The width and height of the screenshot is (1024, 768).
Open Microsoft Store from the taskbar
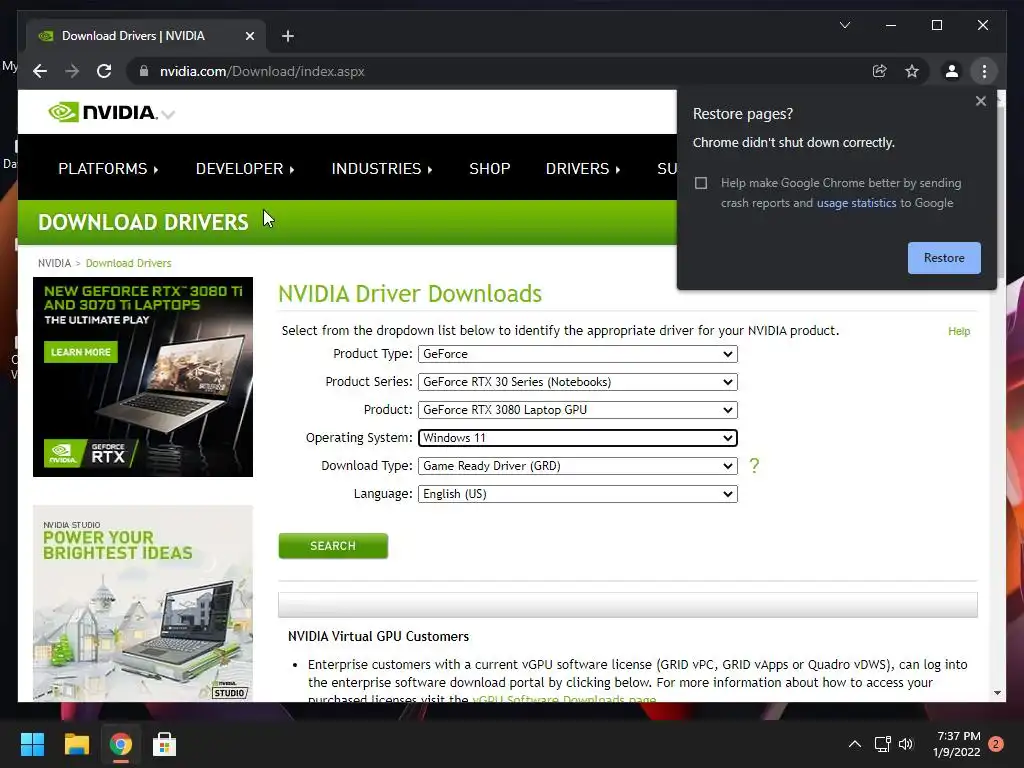[165, 744]
